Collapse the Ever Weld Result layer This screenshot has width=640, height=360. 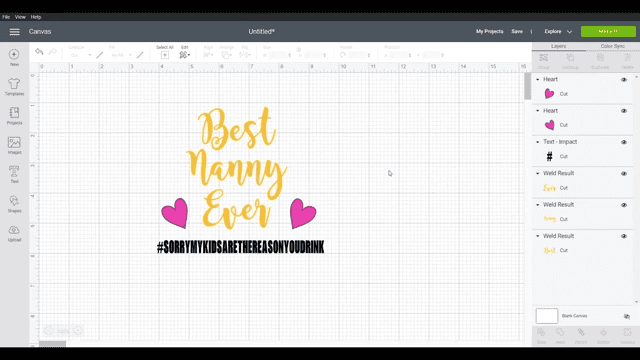pos(538,173)
